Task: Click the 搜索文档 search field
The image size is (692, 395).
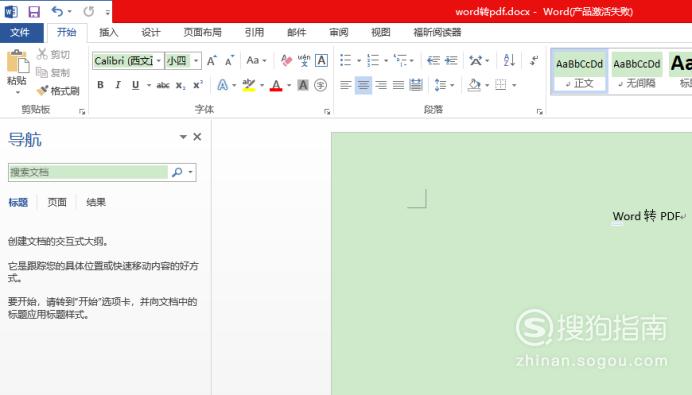Action: point(88,172)
